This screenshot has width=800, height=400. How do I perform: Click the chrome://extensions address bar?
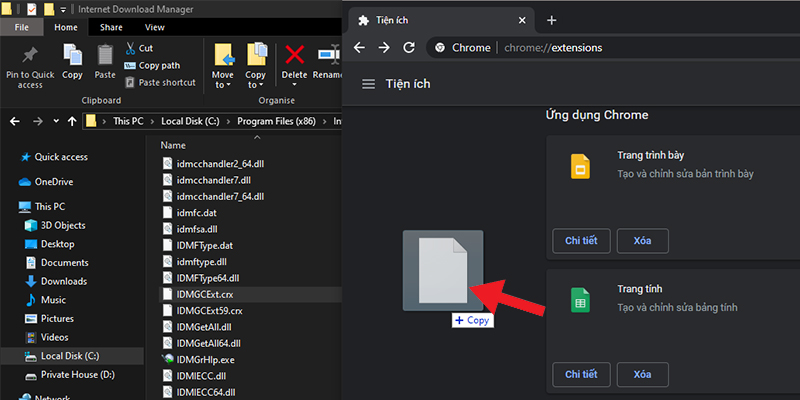(613, 48)
